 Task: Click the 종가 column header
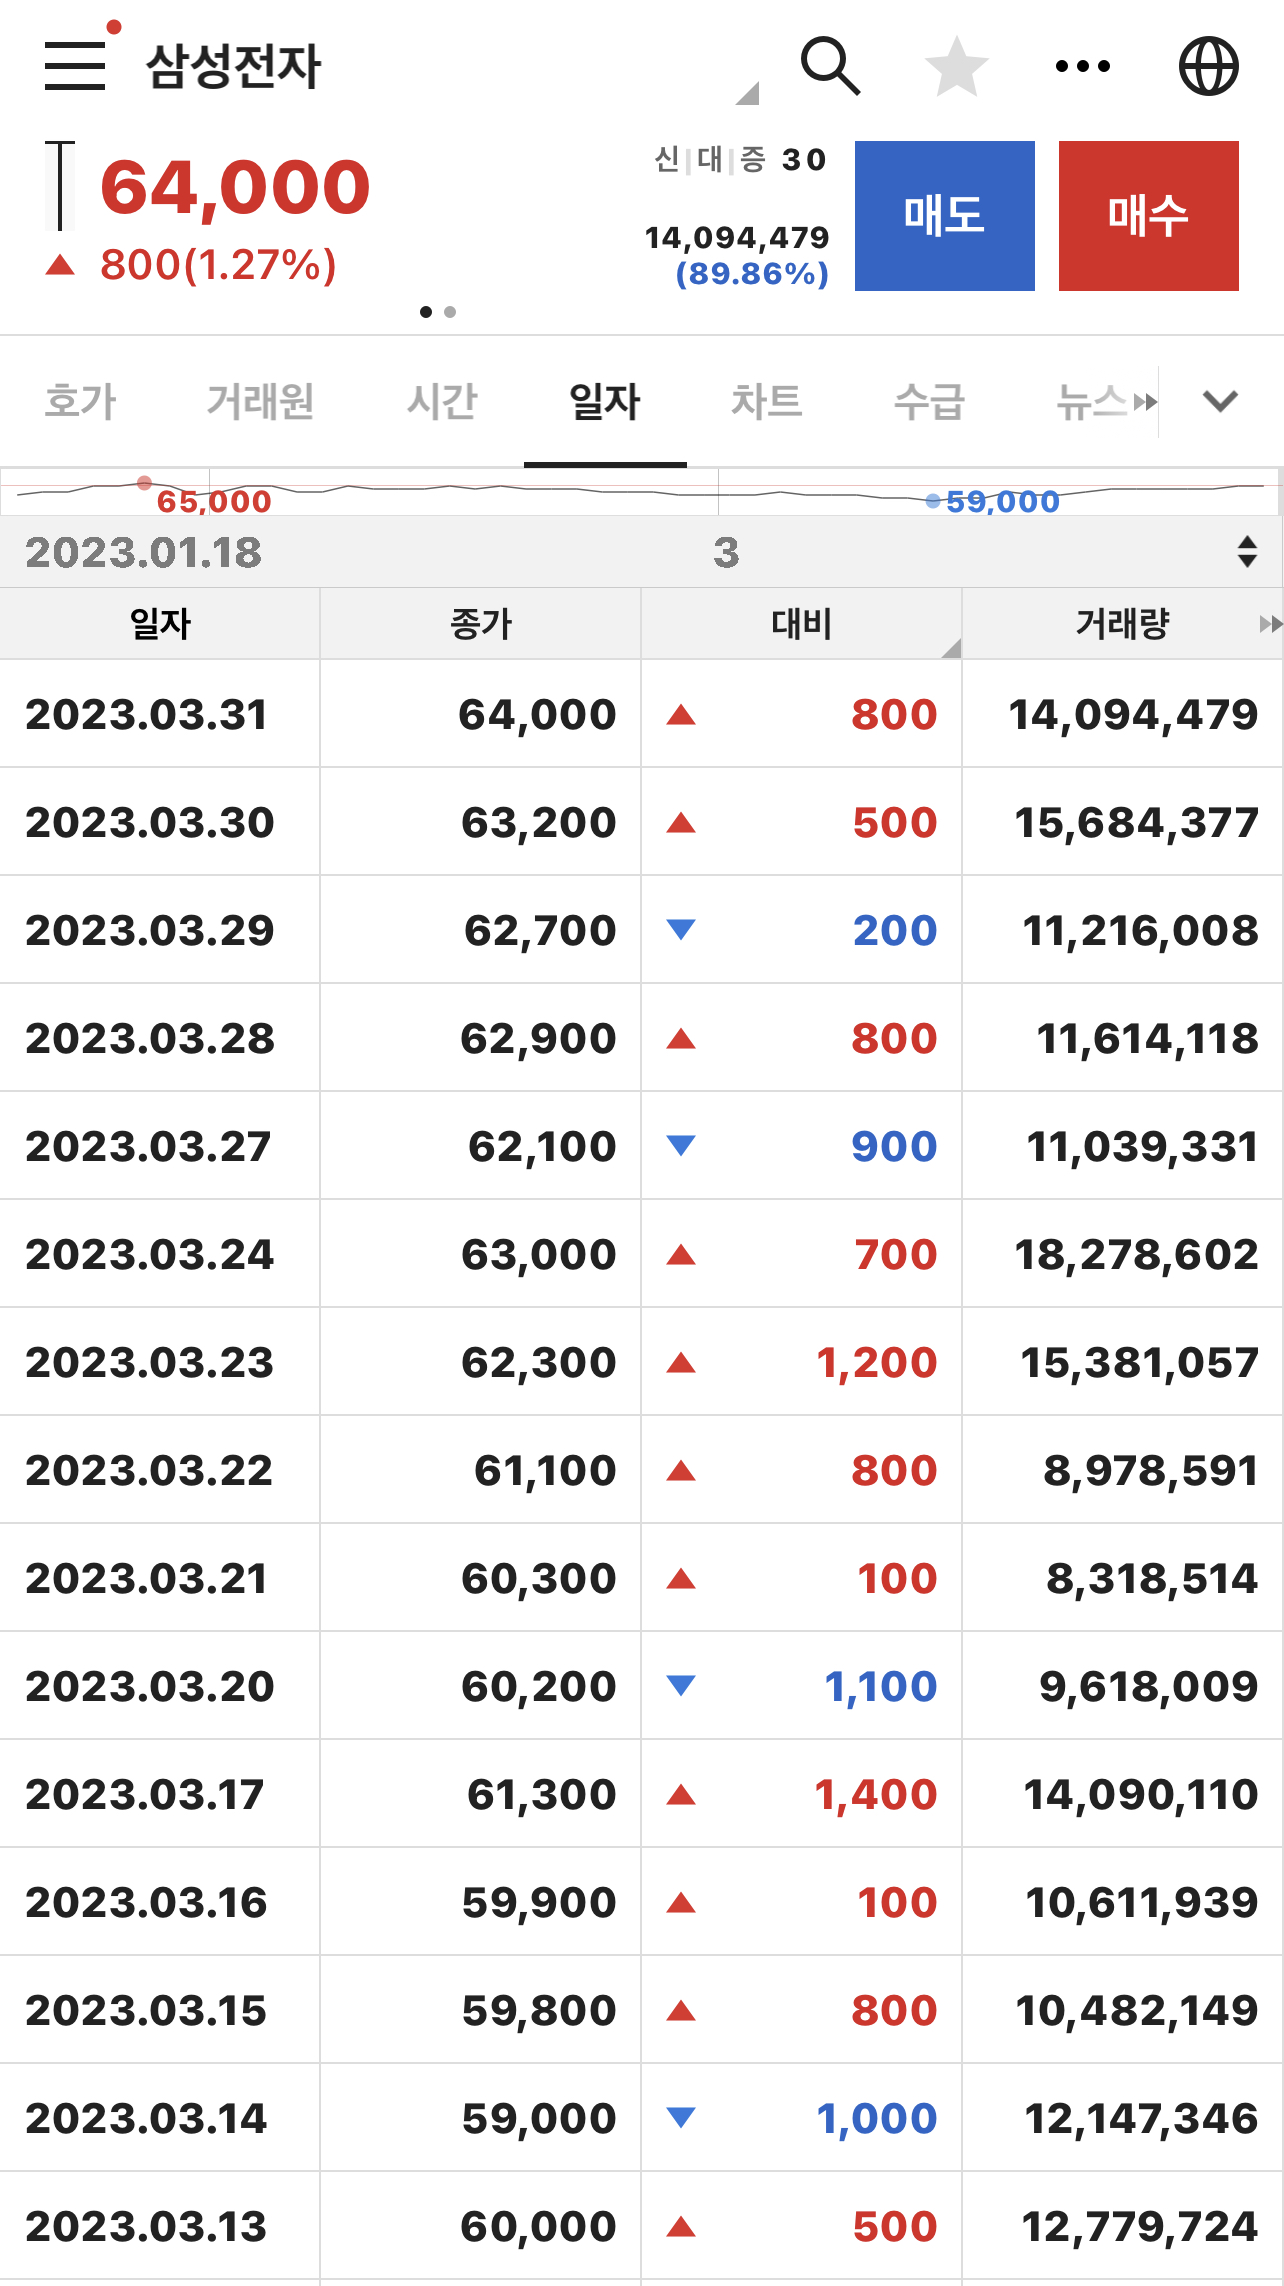click(481, 624)
